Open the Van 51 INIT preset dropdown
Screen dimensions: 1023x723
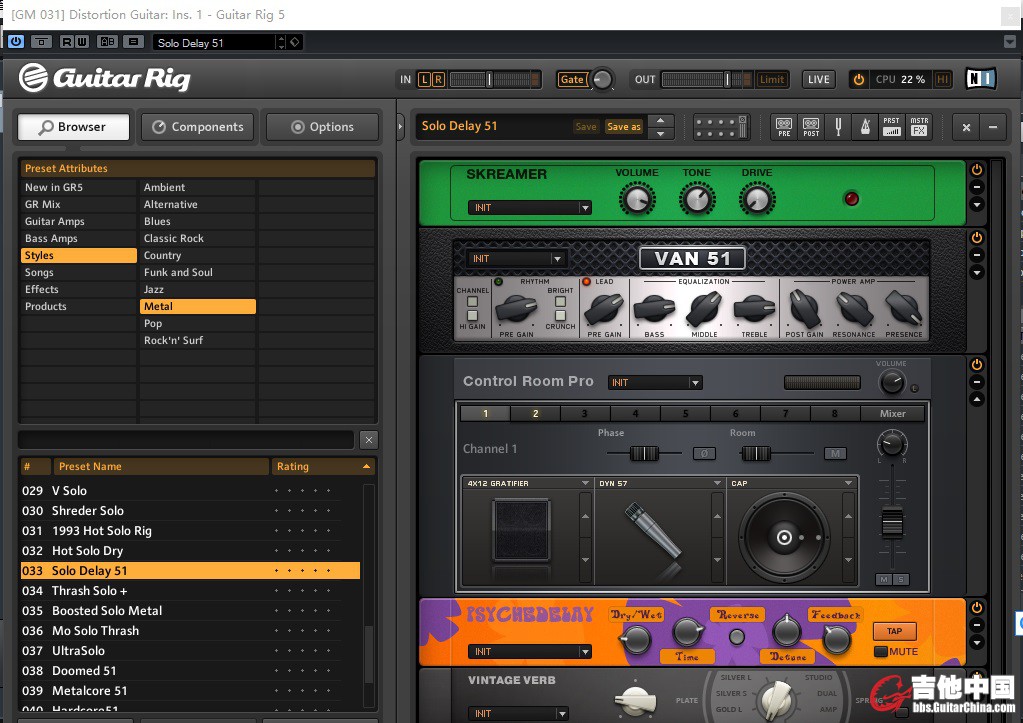[516, 258]
